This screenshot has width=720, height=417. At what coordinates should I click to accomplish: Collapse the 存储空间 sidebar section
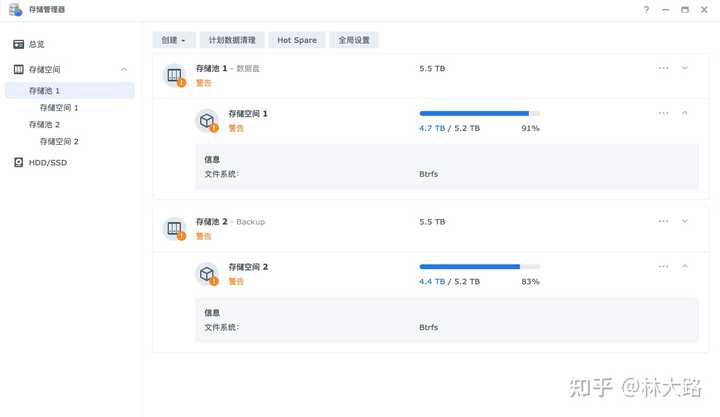pos(124,69)
